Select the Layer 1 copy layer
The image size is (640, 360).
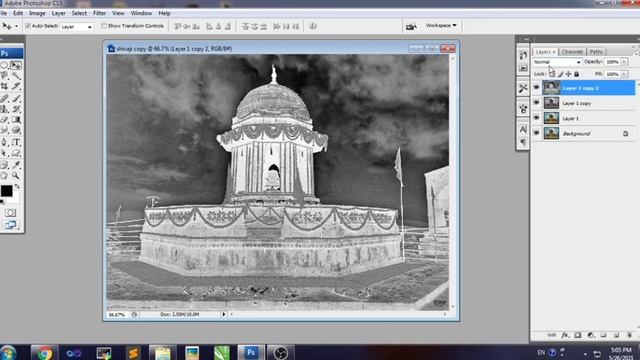click(x=584, y=103)
